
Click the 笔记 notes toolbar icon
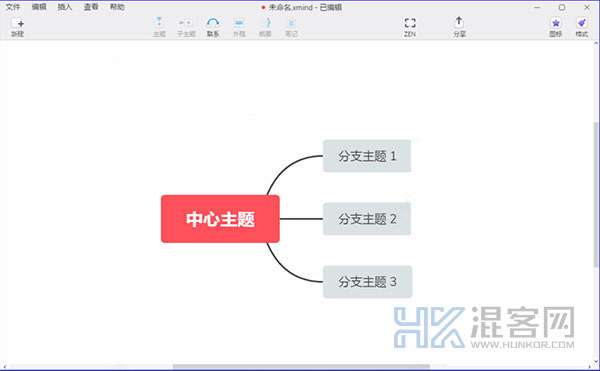click(291, 27)
